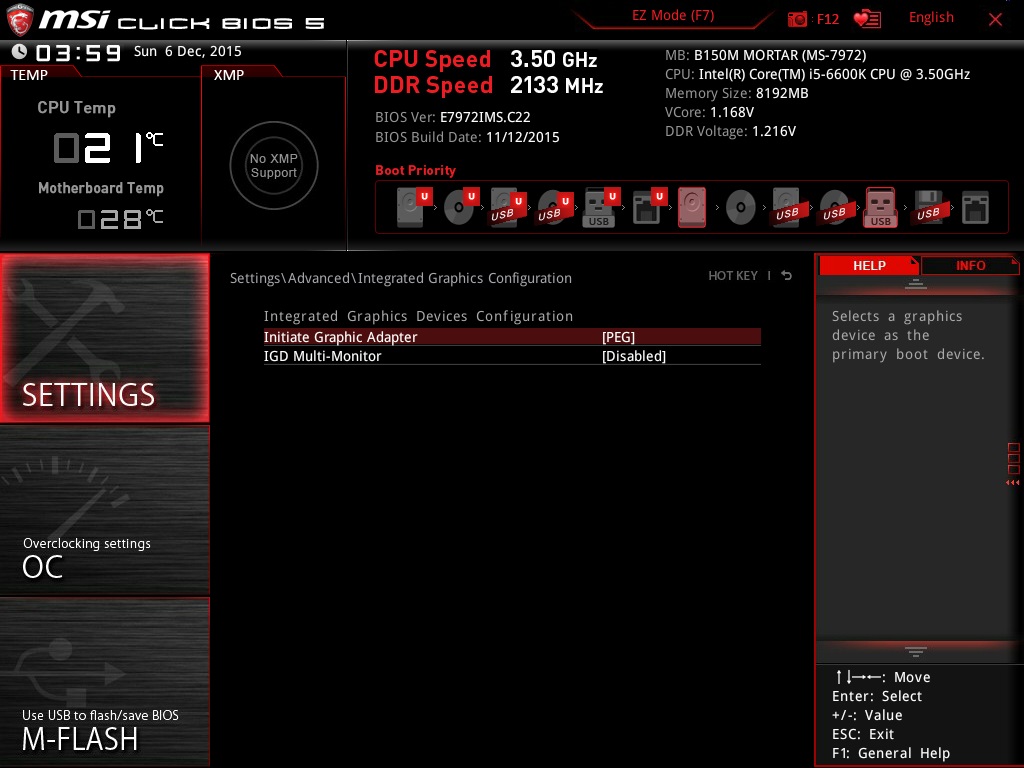Switch to the HELP tab

click(868, 265)
